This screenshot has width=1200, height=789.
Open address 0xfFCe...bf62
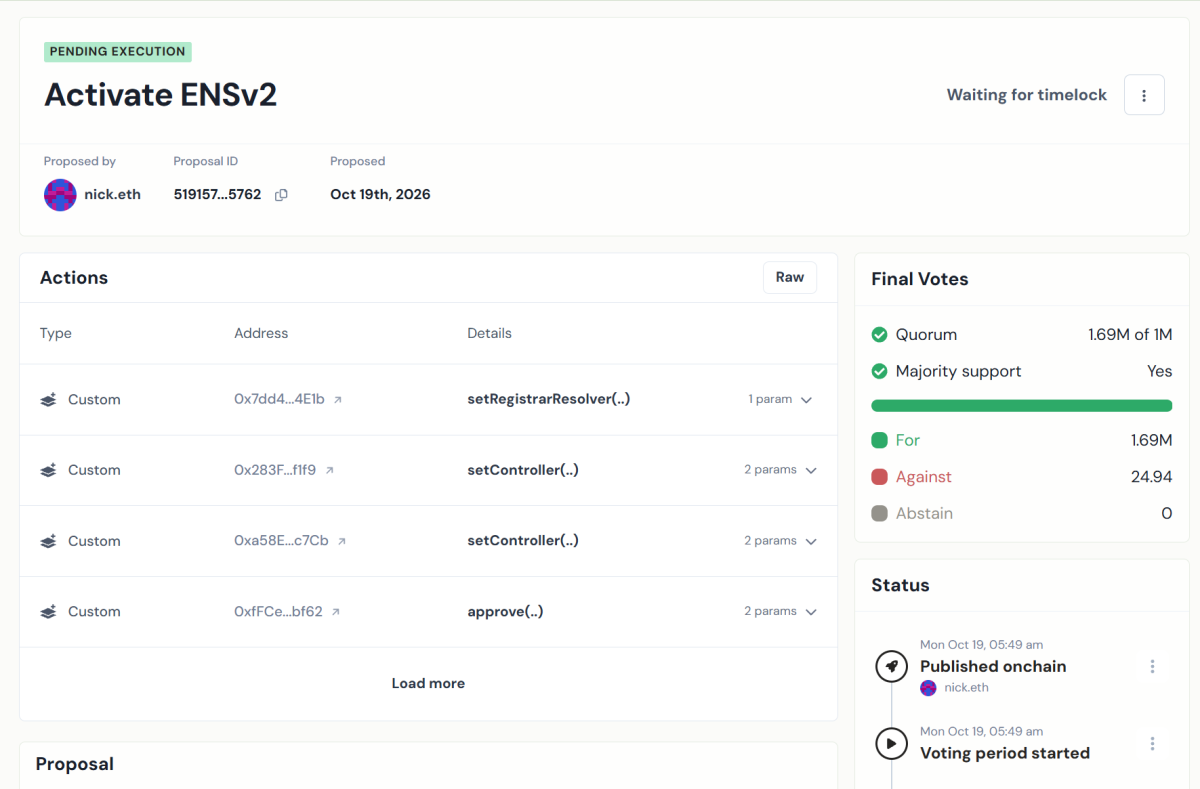click(x=278, y=612)
